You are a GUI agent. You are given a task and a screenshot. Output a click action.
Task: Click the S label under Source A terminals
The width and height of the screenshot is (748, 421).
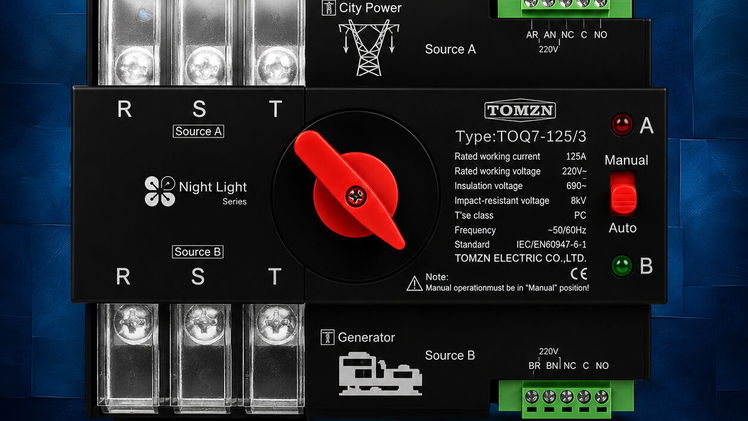tap(199, 109)
